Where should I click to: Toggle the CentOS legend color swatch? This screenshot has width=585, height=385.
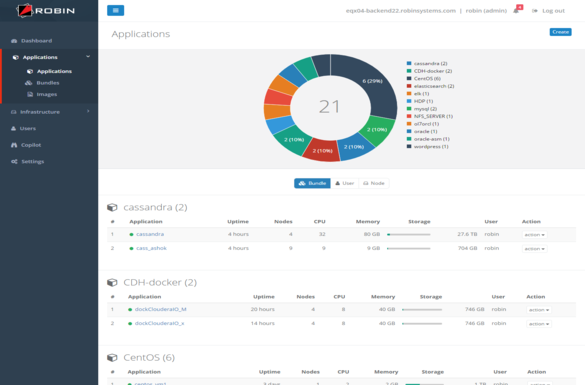pyautogui.click(x=409, y=79)
